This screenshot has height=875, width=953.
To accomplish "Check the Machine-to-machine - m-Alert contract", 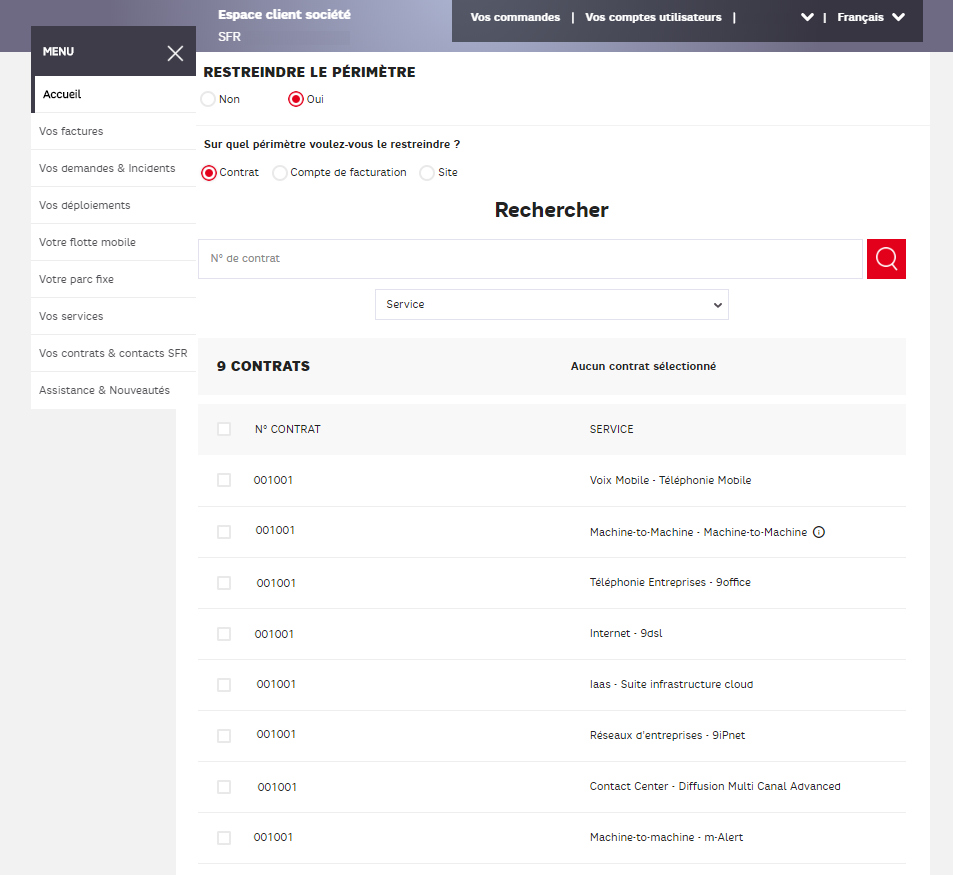I will pos(224,838).
